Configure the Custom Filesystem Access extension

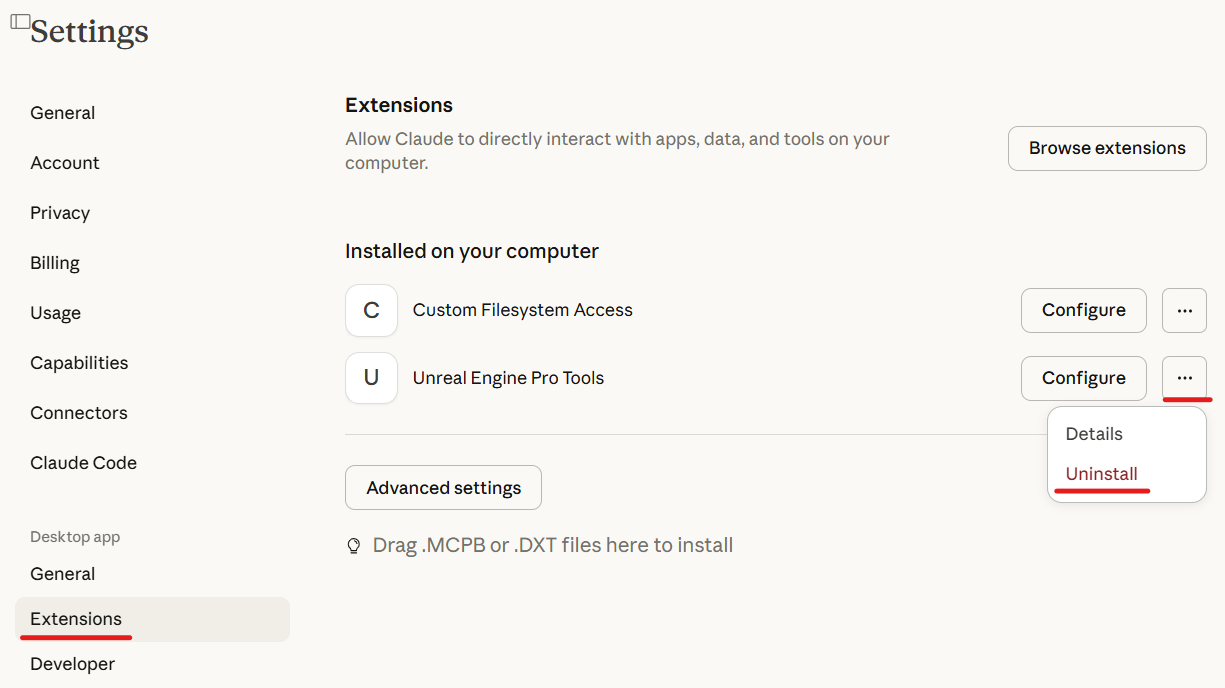point(1083,310)
